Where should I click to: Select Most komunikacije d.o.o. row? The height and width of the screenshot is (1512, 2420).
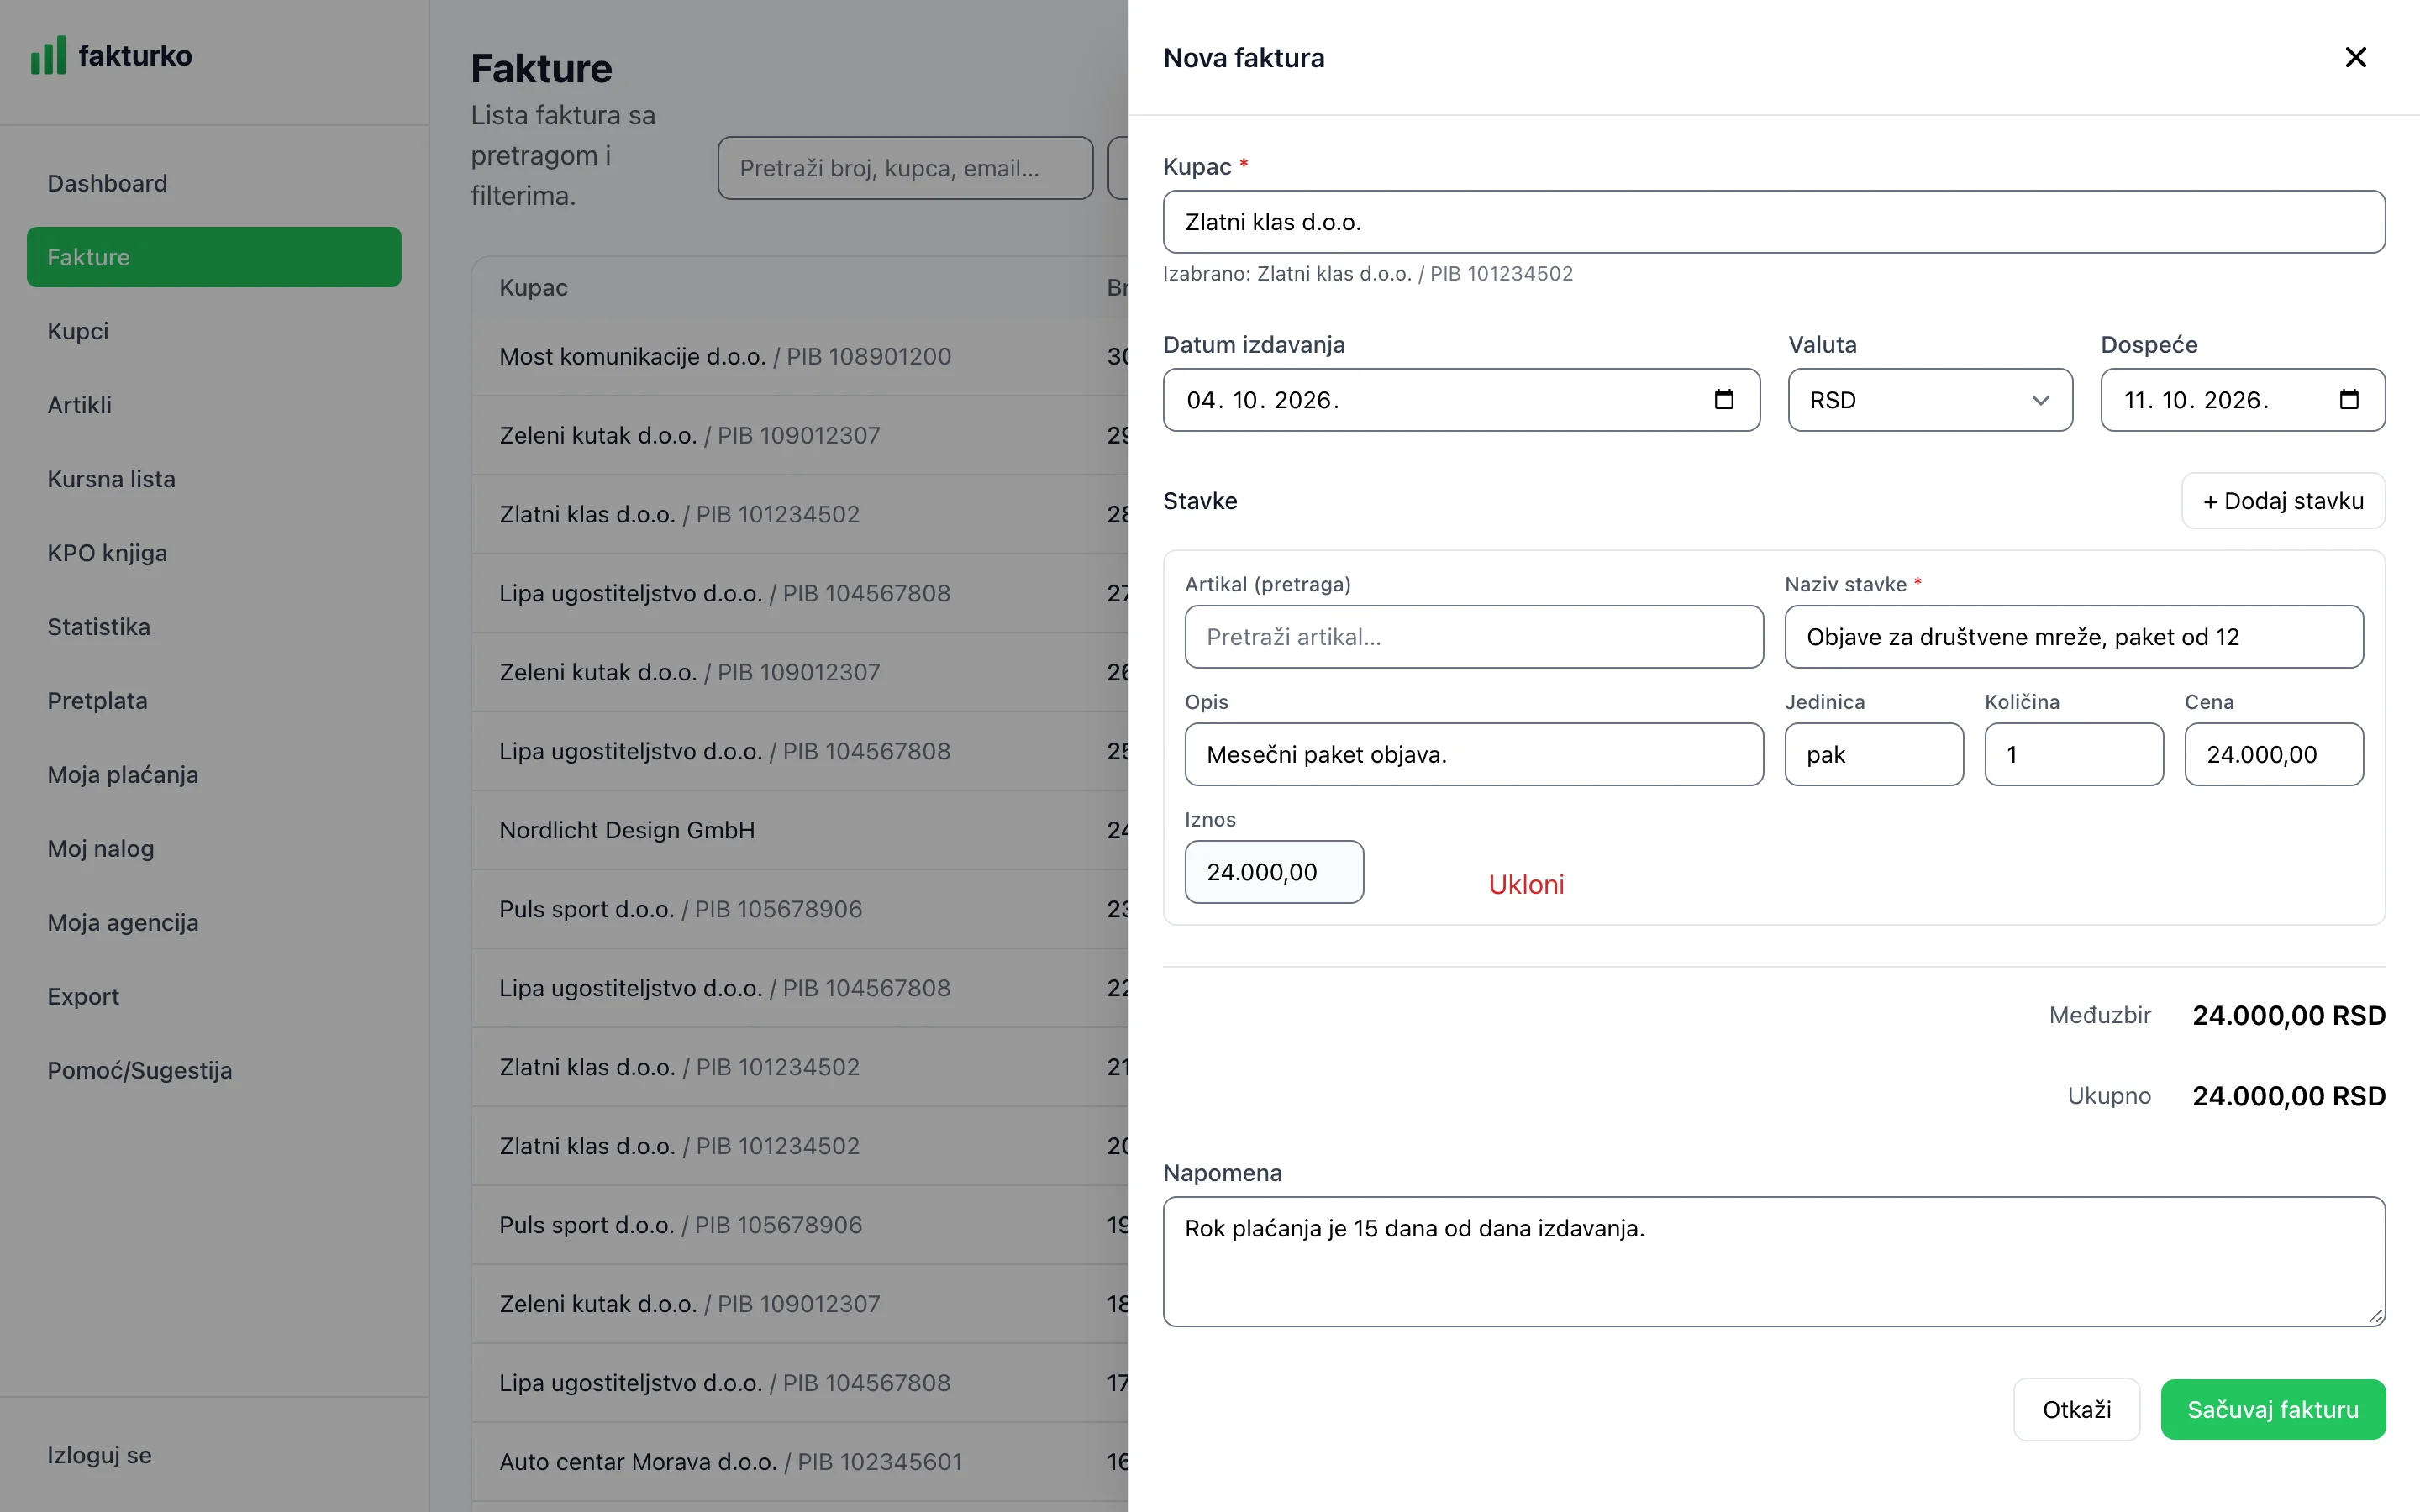tap(800, 357)
